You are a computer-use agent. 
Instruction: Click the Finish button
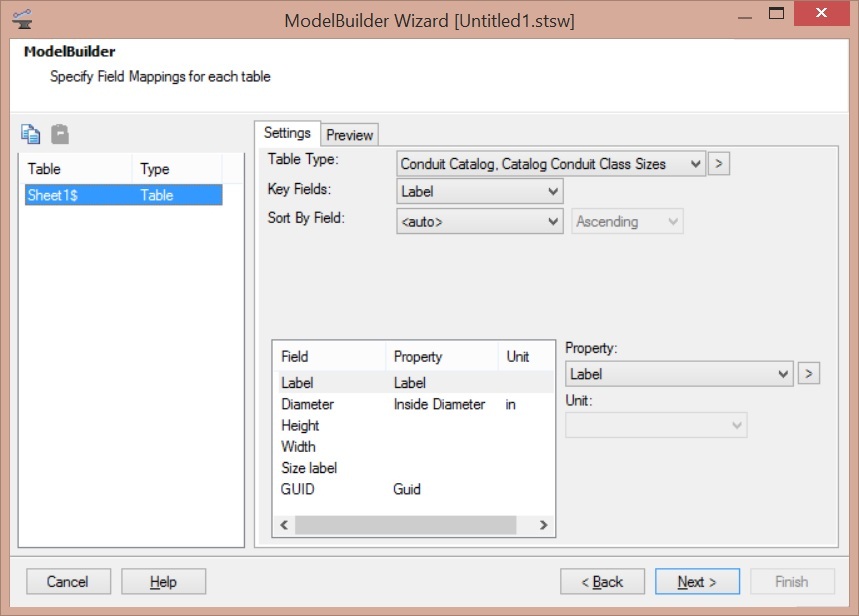pyautogui.click(x=792, y=581)
